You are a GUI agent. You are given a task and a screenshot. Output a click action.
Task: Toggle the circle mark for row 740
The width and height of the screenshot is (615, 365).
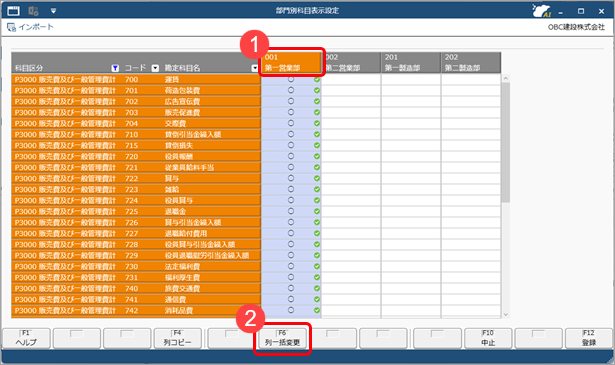point(291,288)
